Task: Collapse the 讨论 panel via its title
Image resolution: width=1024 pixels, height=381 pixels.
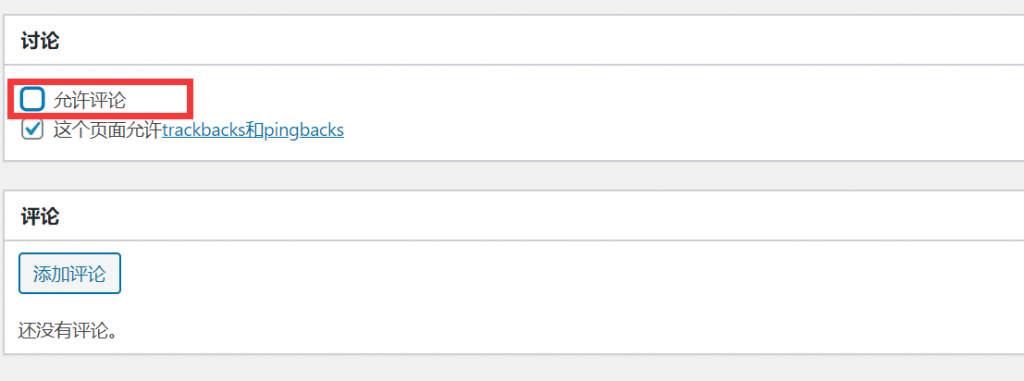Action: [x=40, y=41]
